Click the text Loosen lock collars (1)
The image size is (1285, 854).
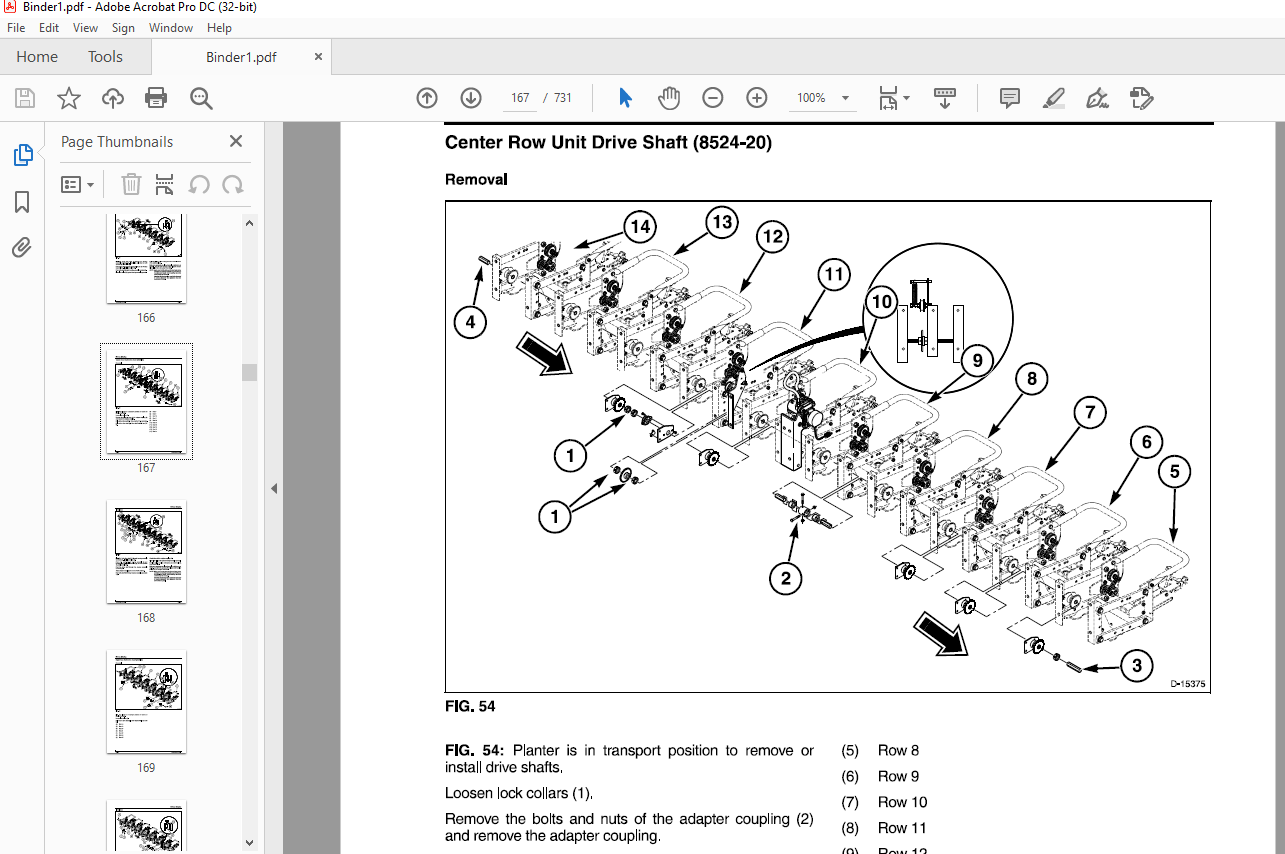(x=519, y=793)
